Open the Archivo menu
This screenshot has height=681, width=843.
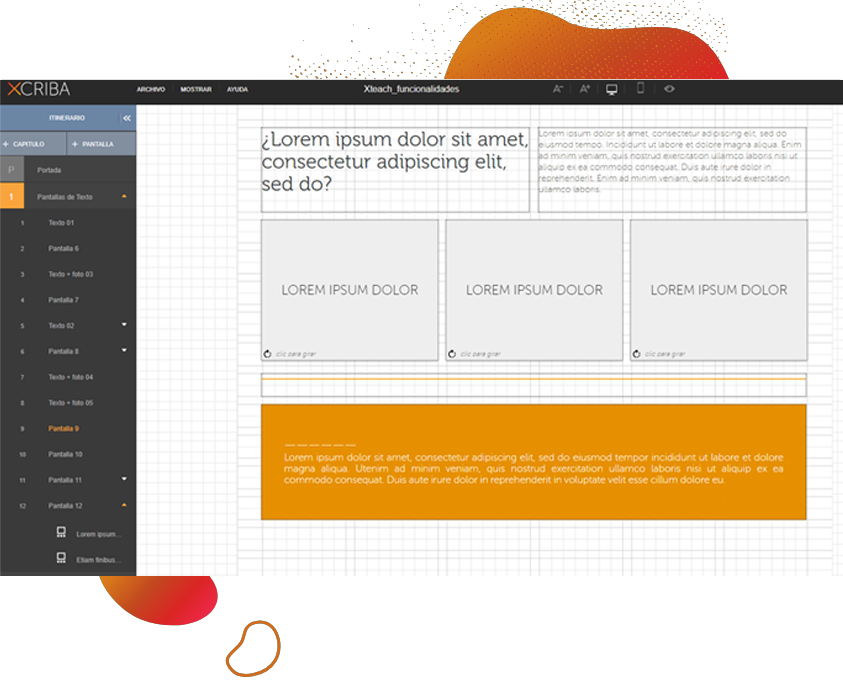pos(151,90)
